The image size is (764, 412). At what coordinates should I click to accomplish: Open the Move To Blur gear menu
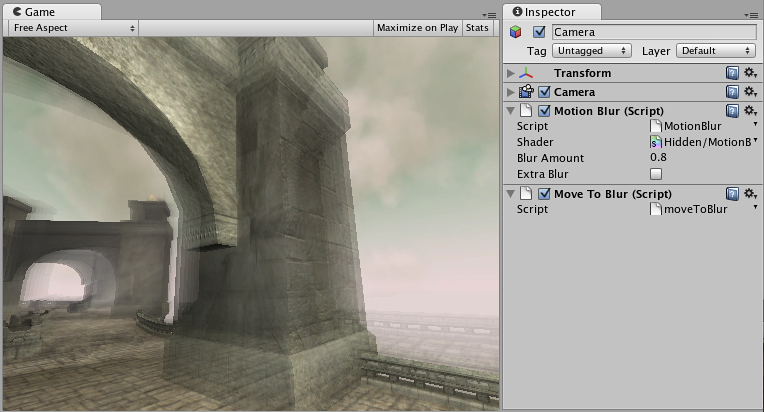click(749, 193)
